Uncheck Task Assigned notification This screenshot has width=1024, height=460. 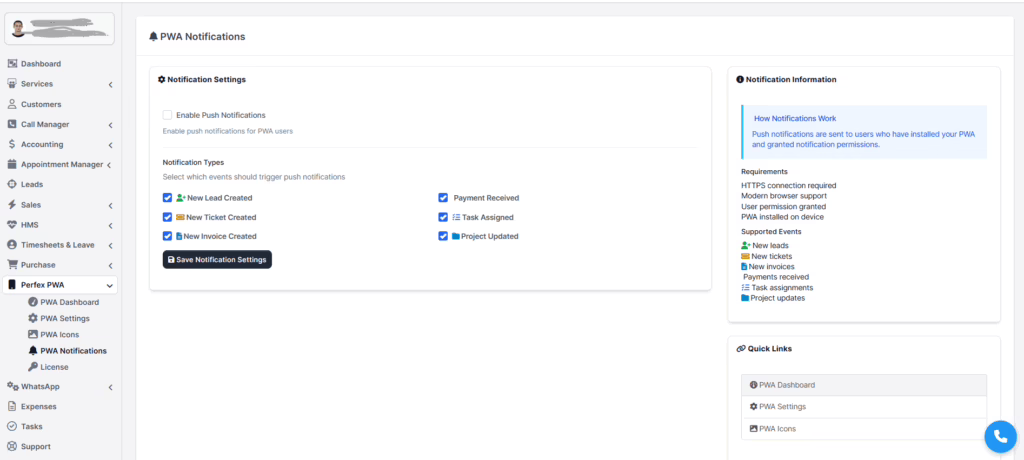443,217
